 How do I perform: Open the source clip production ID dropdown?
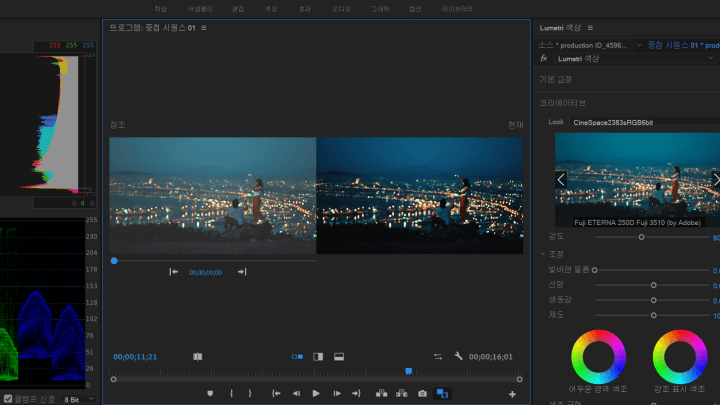639,45
